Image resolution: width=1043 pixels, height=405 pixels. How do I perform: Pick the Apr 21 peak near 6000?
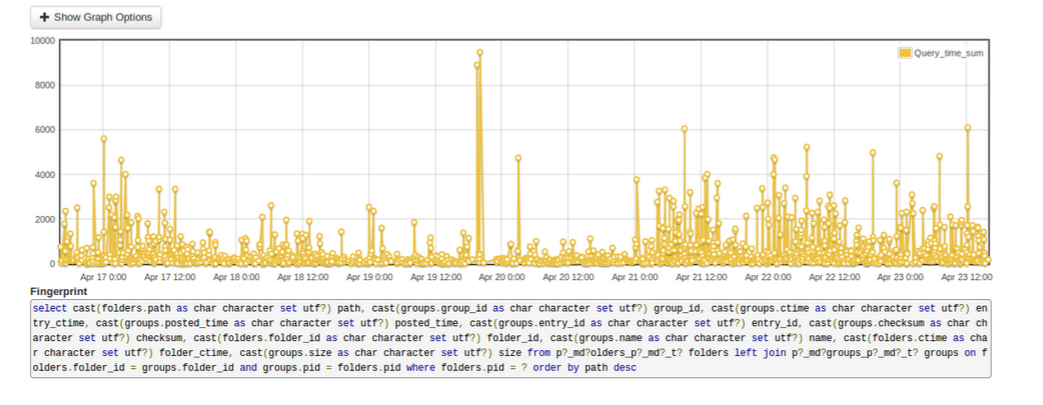[684, 129]
